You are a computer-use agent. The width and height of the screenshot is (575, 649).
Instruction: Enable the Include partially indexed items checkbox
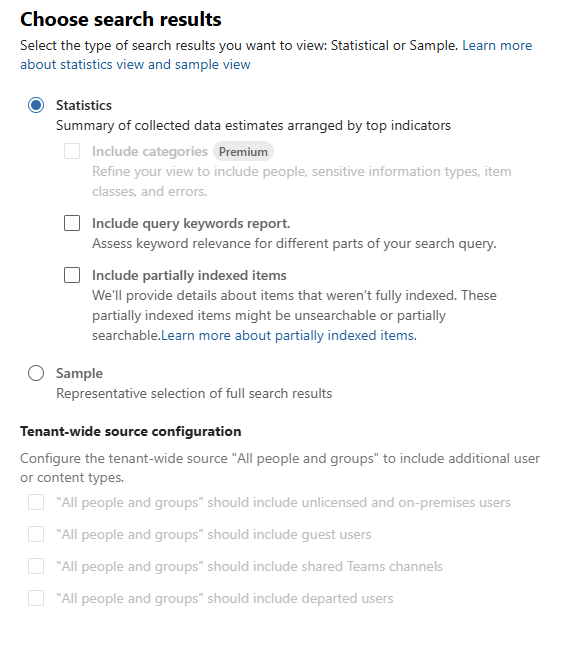(x=72, y=275)
